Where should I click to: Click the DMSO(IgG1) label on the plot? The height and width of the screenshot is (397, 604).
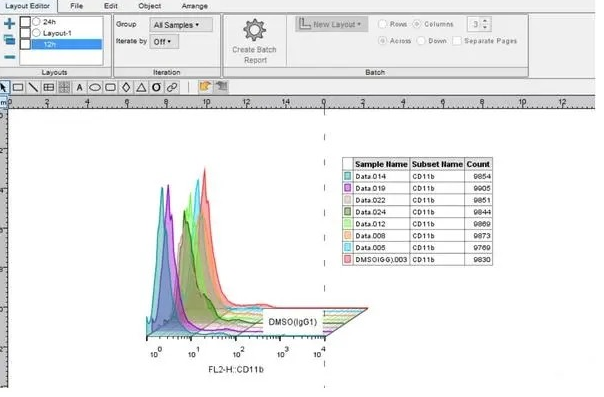(x=293, y=322)
